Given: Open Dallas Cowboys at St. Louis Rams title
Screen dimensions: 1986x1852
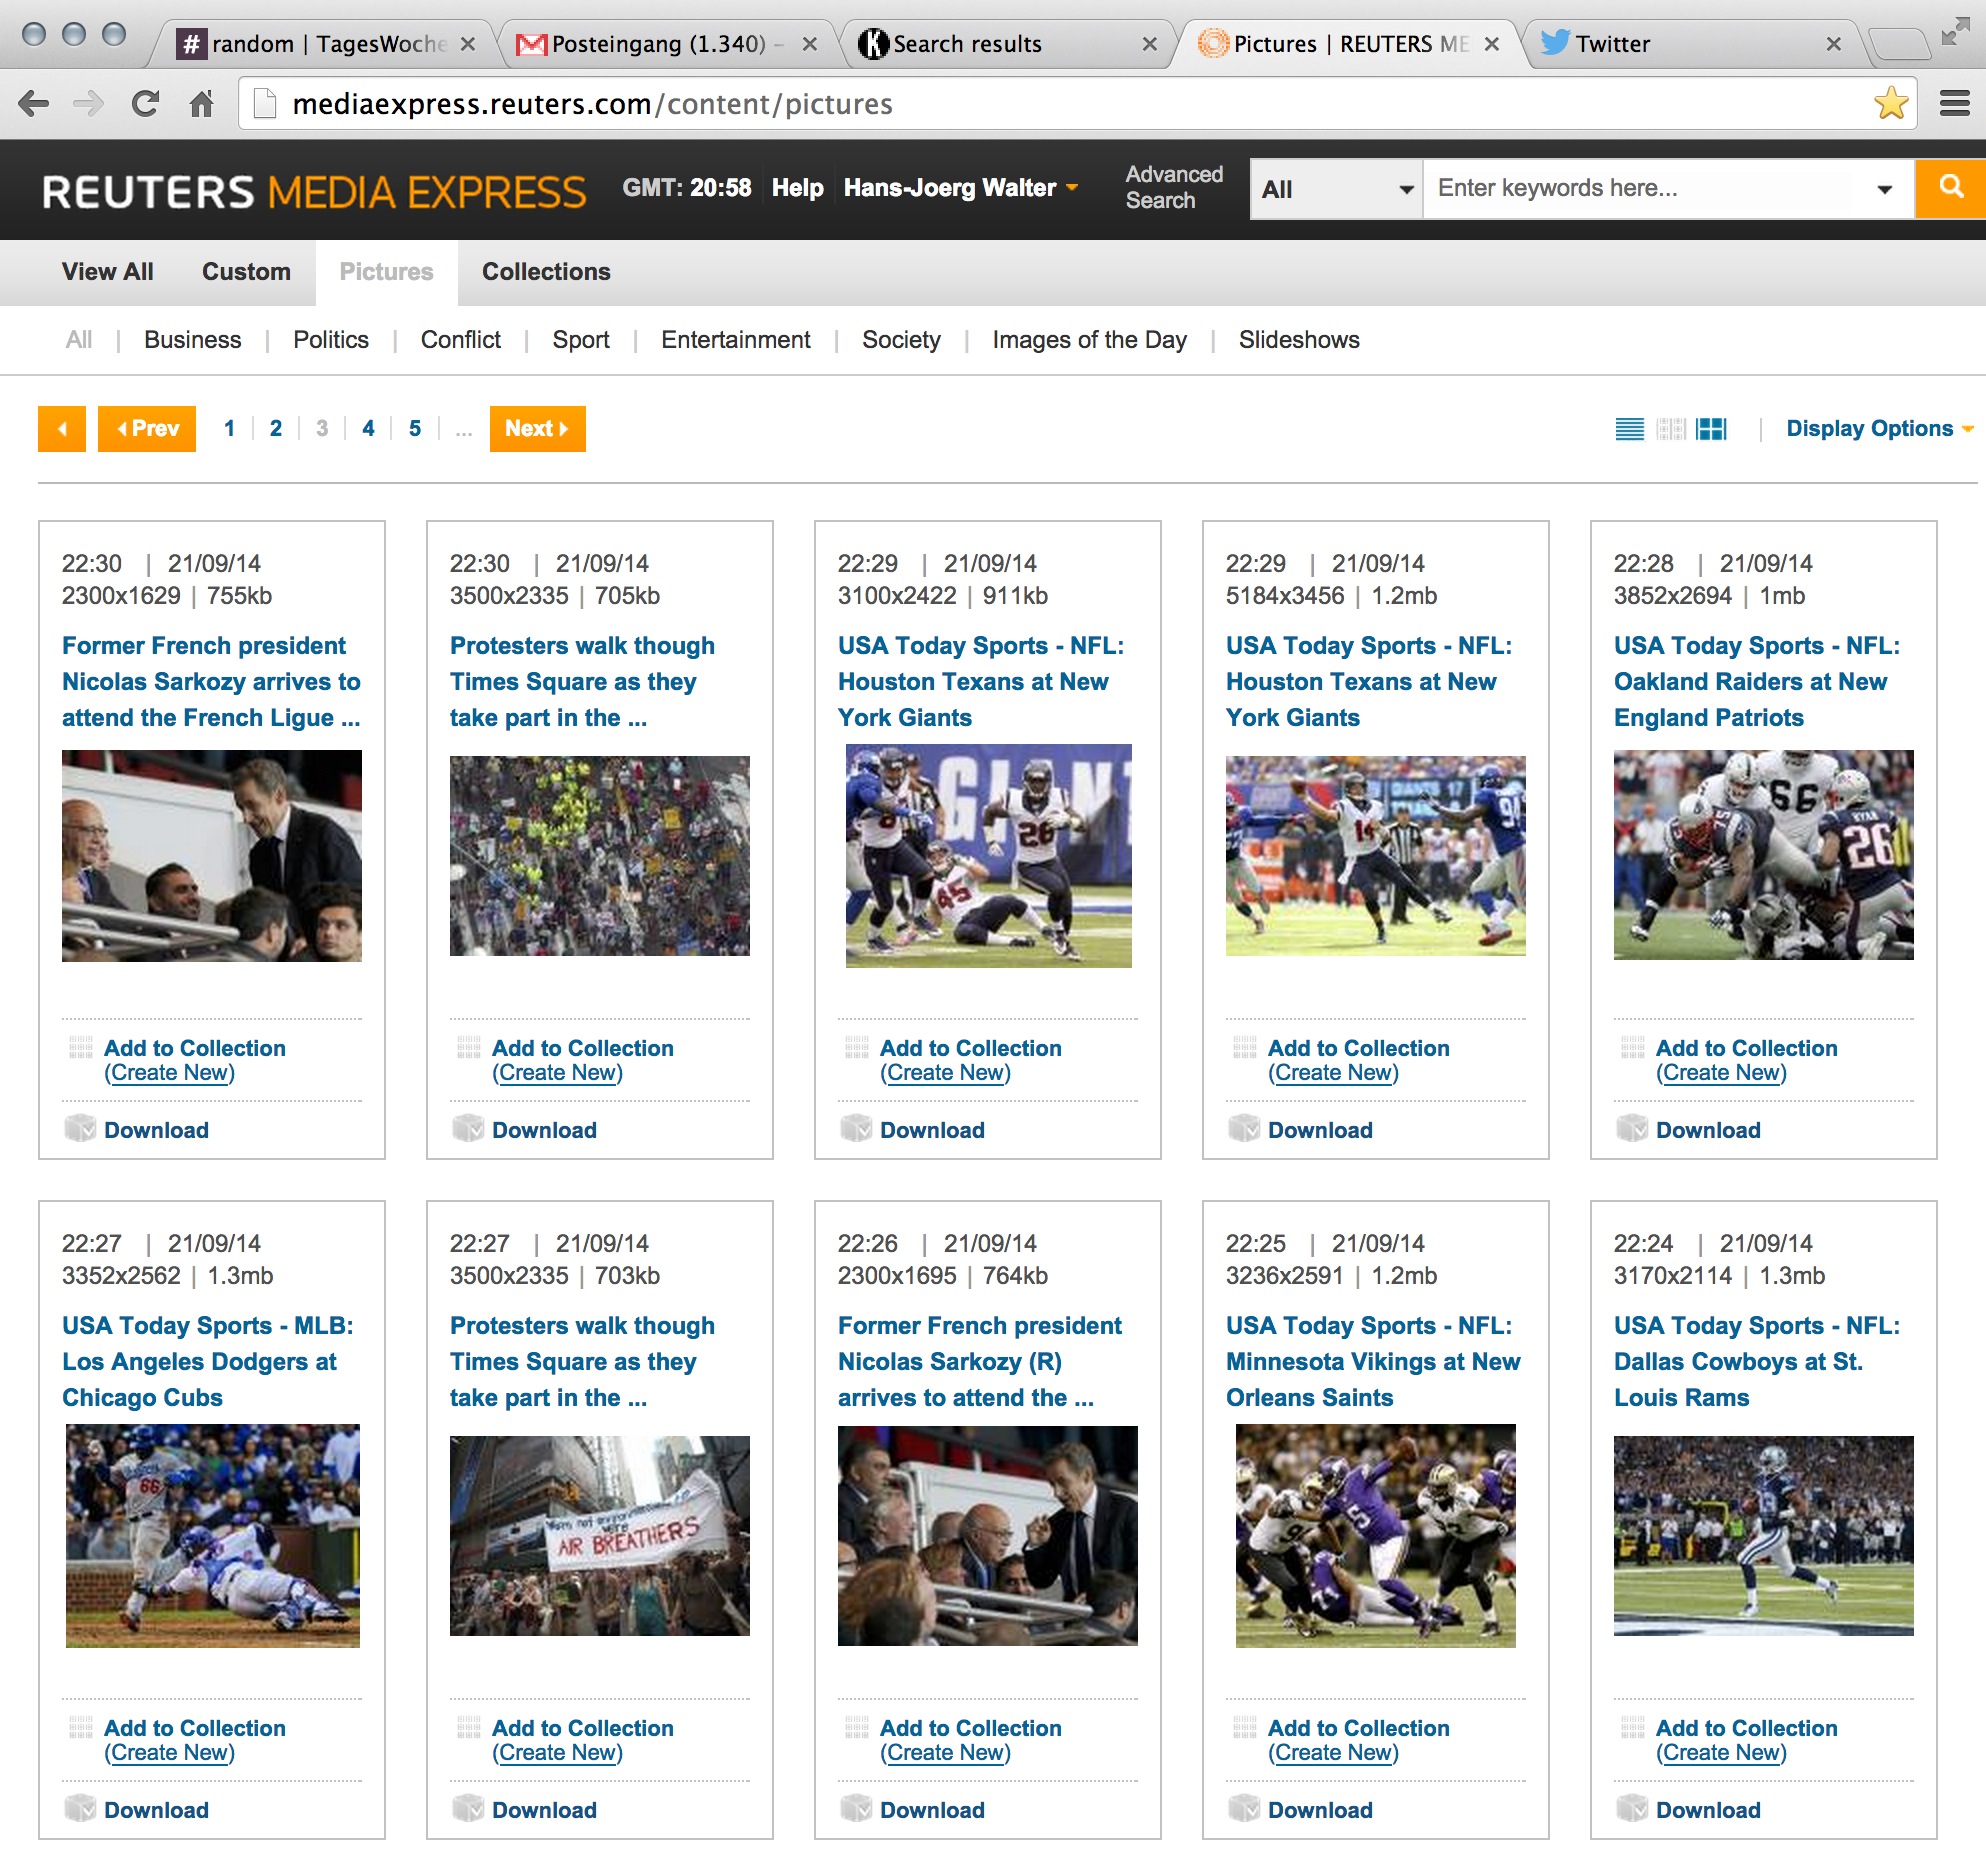Looking at the screenshot, I should (x=1757, y=1362).
